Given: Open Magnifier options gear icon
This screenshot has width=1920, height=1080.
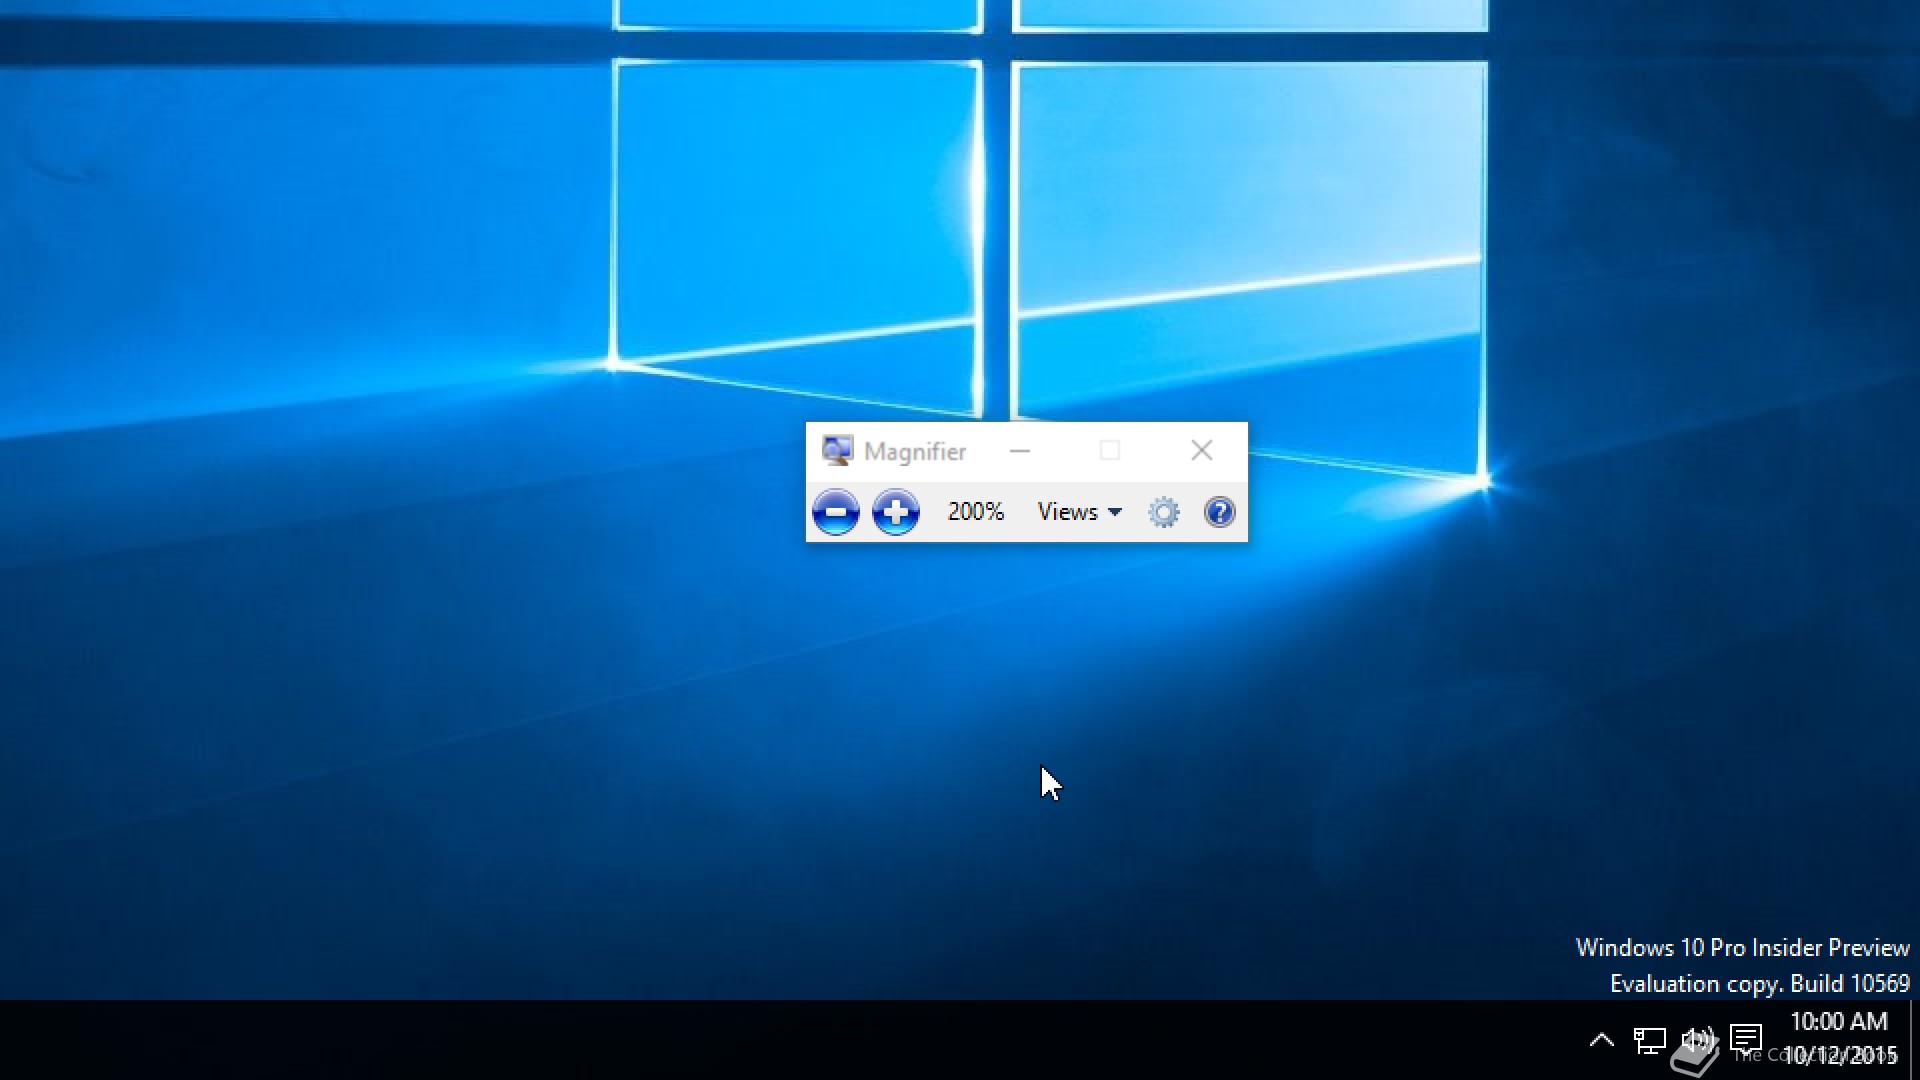Looking at the screenshot, I should [1163, 512].
